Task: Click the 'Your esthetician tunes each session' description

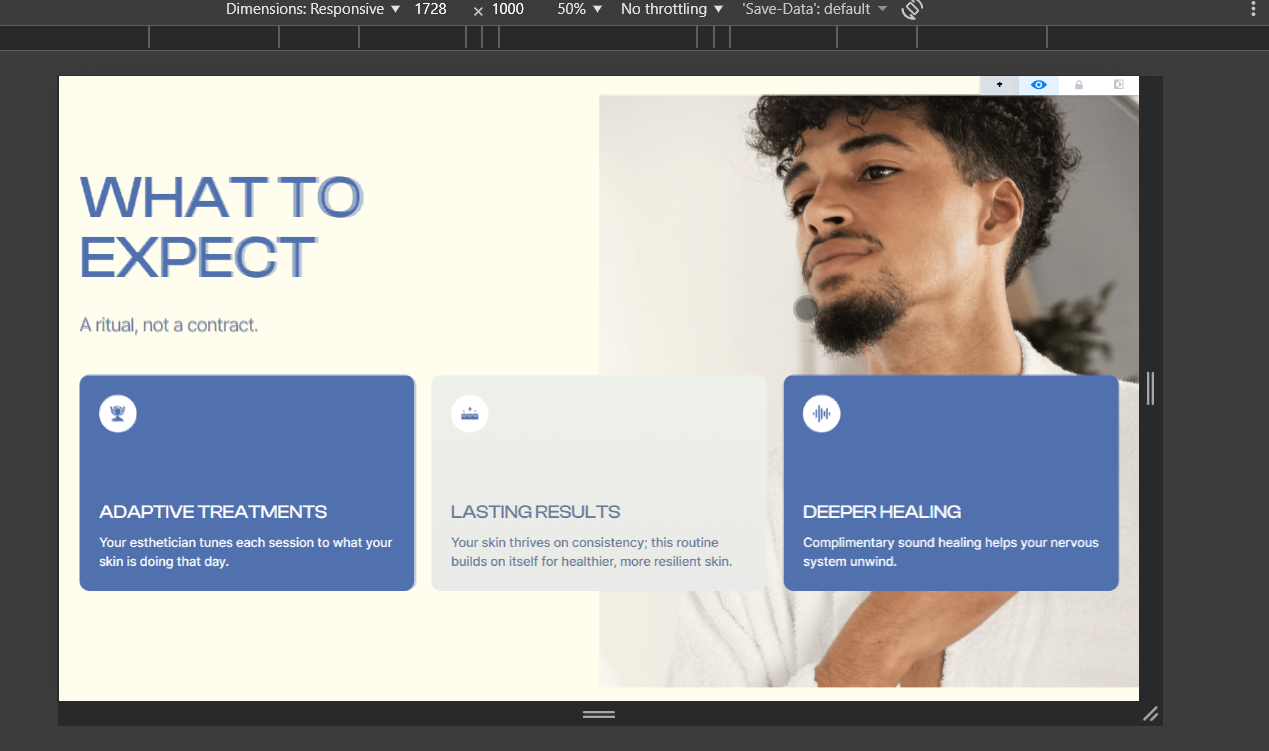Action: (x=246, y=552)
